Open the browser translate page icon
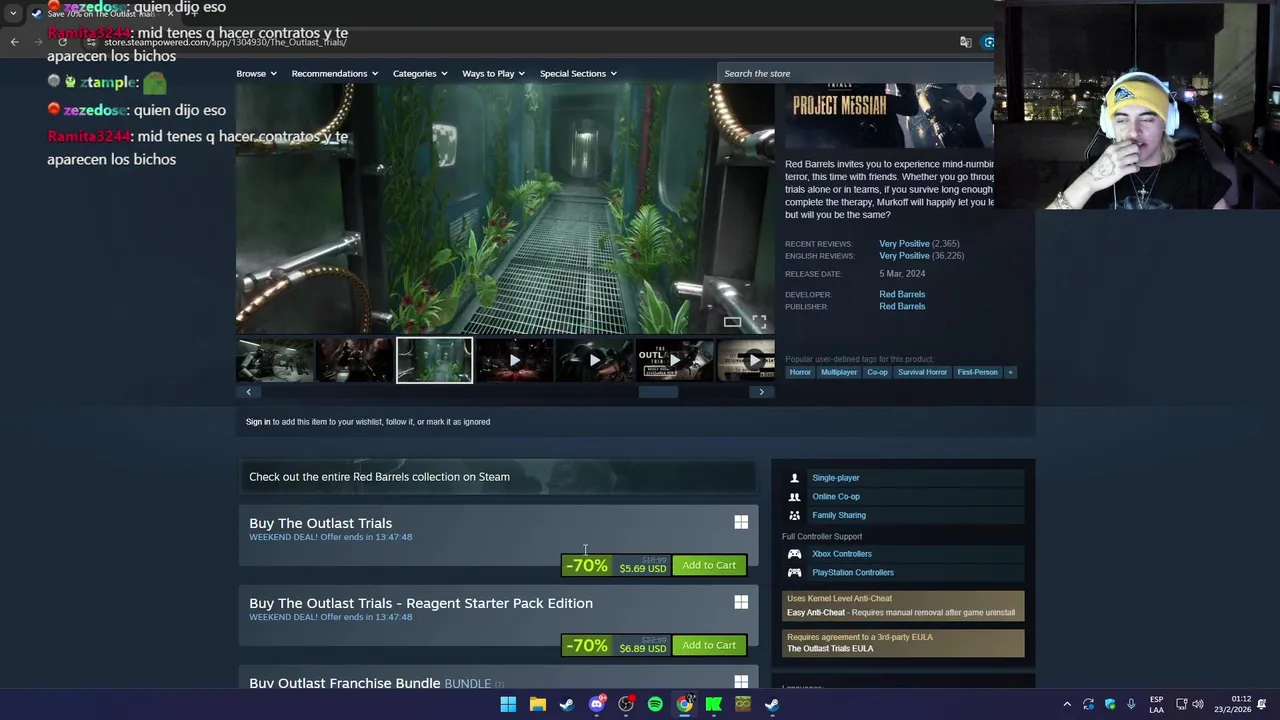 coord(965,42)
